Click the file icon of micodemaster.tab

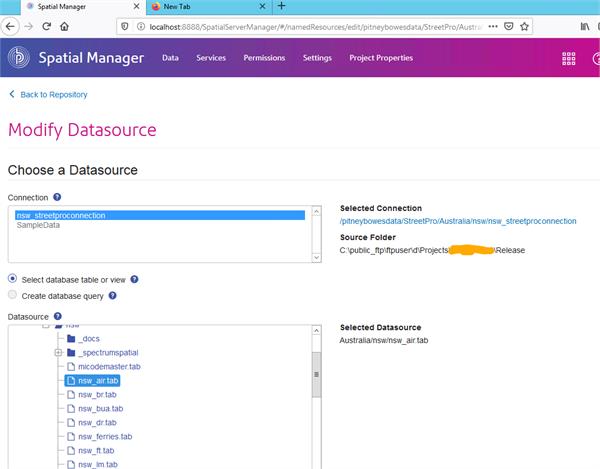tap(71, 366)
